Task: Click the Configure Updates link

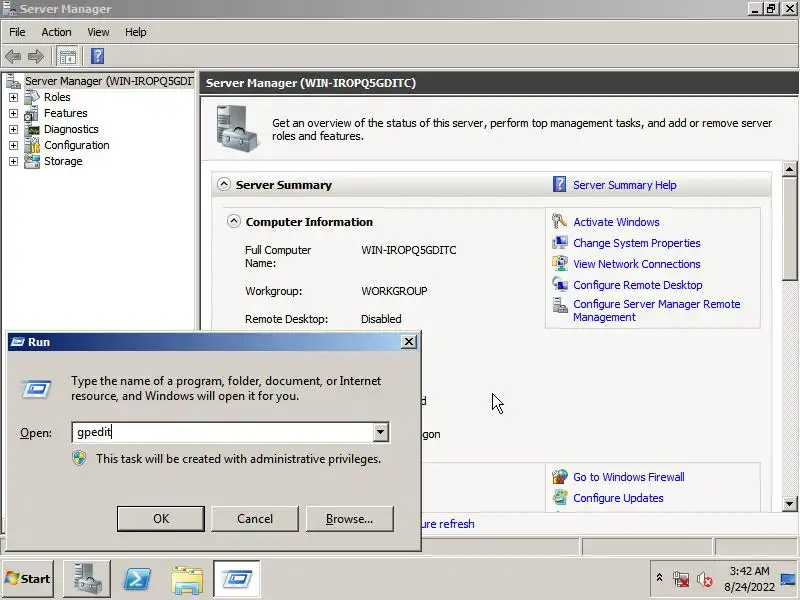Action: [x=618, y=498]
